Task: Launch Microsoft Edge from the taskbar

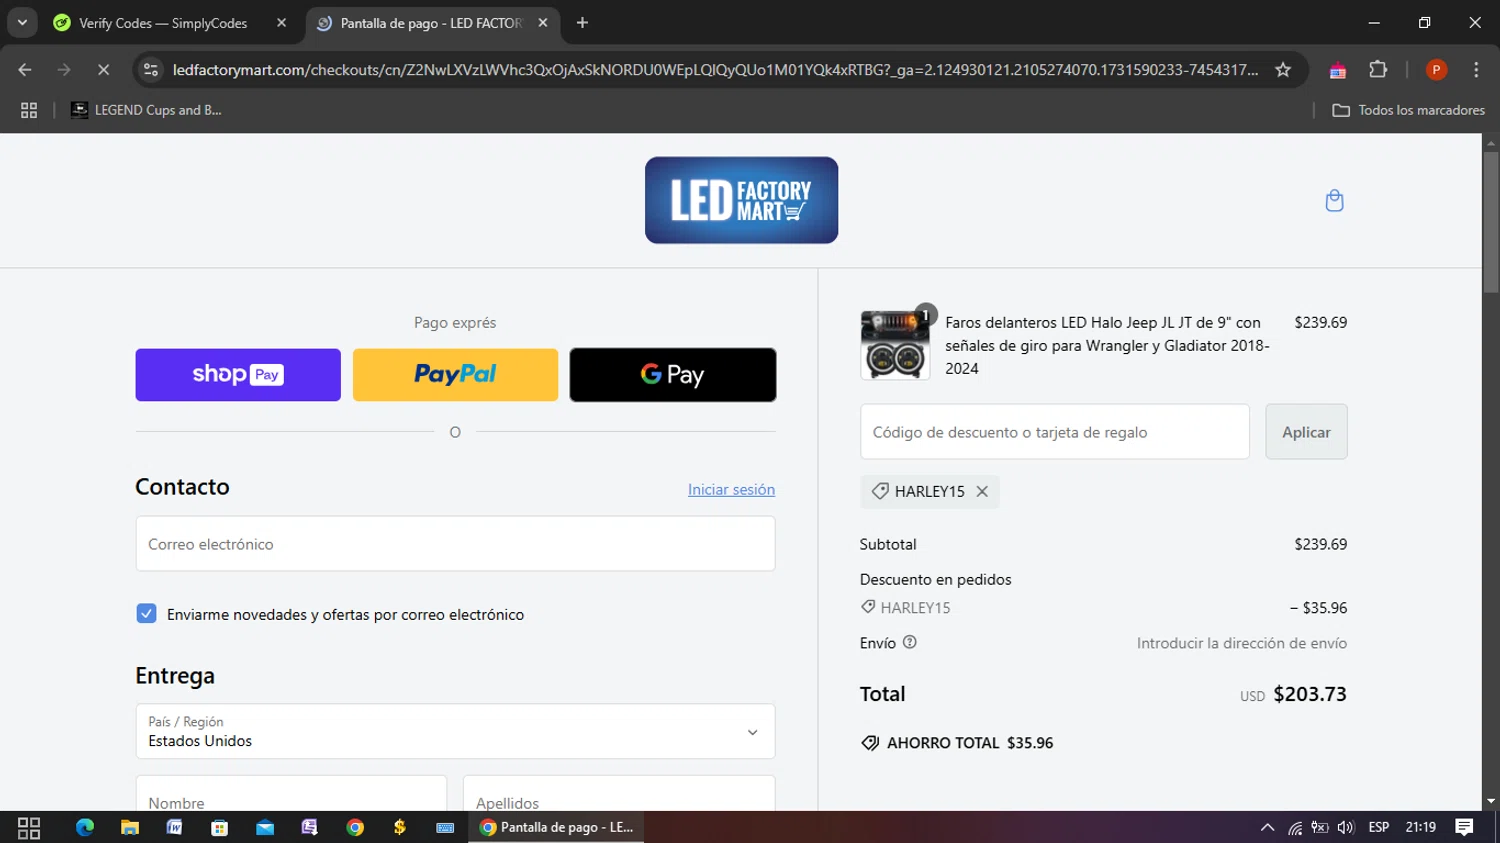Action: coord(85,827)
